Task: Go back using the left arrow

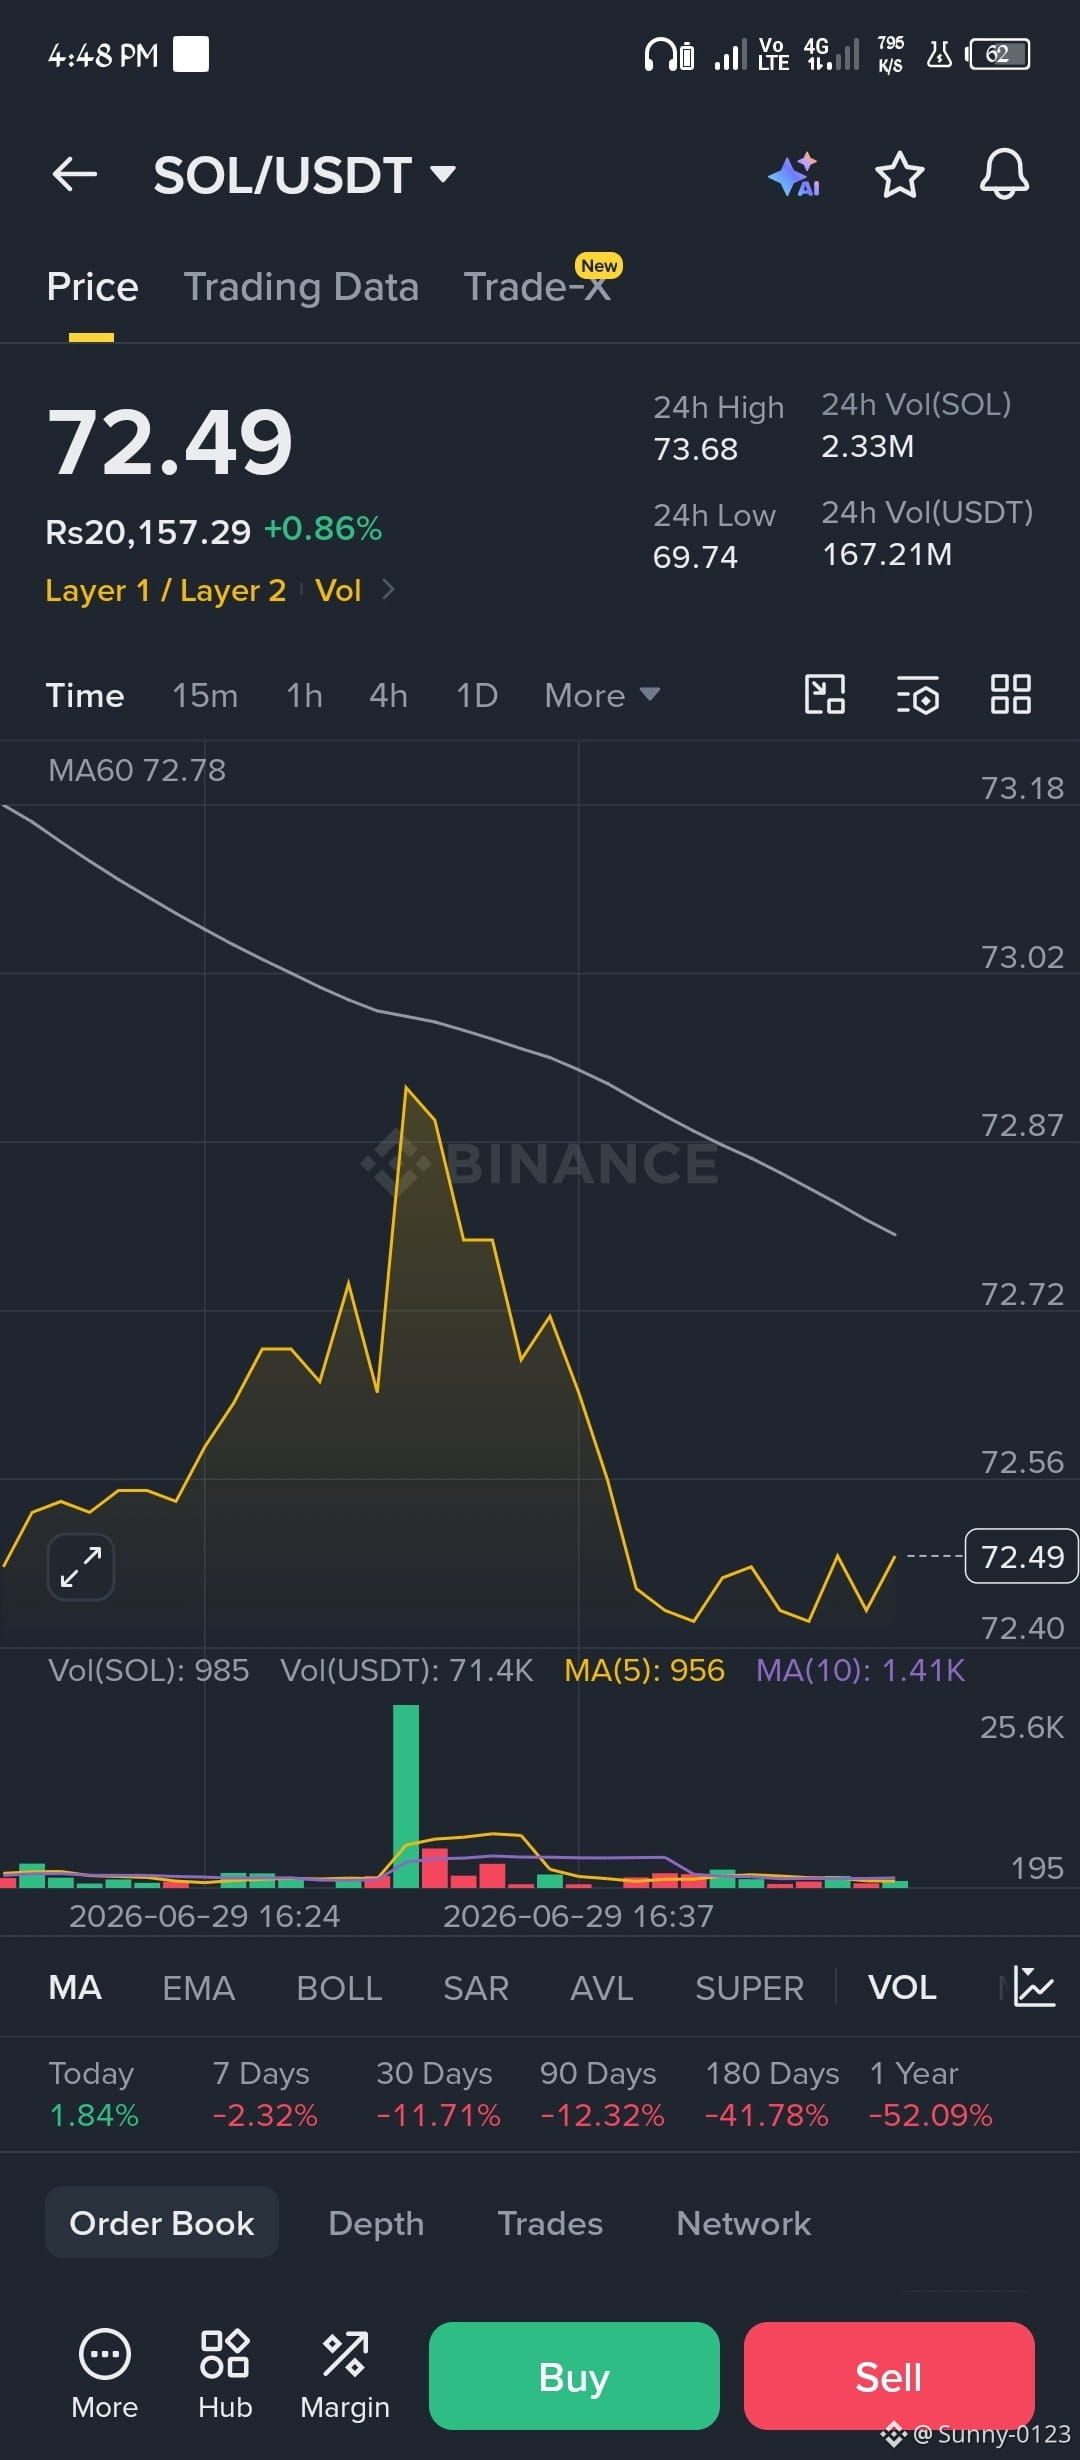Action: pos(75,174)
